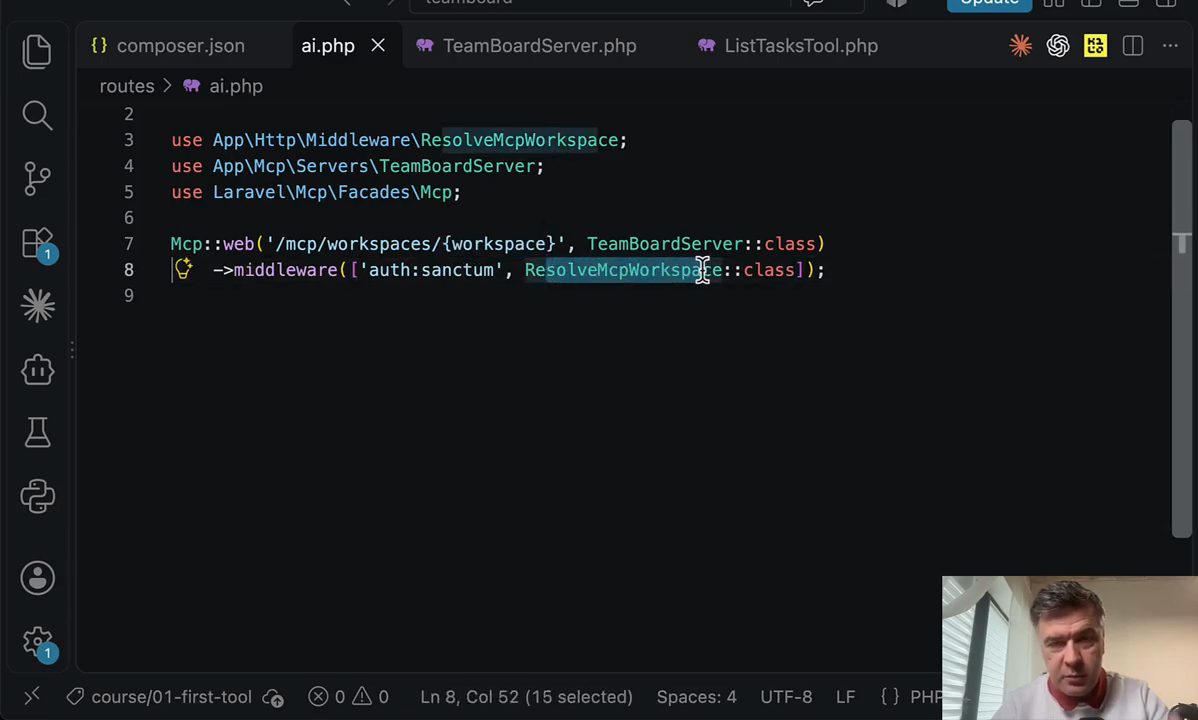1198x720 pixels.
Task: Open the remote window indicator in status bar
Action: coord(31,696)
